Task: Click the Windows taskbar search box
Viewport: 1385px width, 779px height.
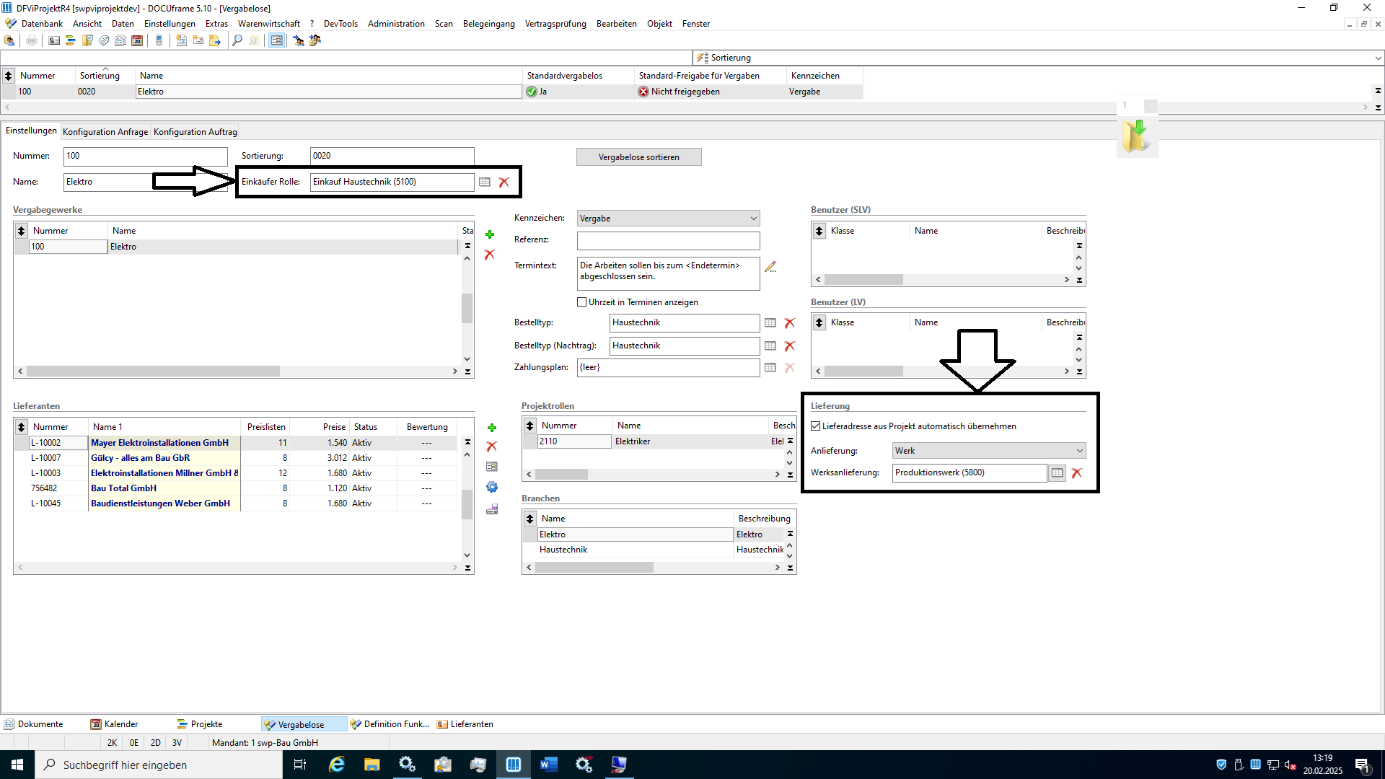Action: pyautogui.click(x=160, y=765)
